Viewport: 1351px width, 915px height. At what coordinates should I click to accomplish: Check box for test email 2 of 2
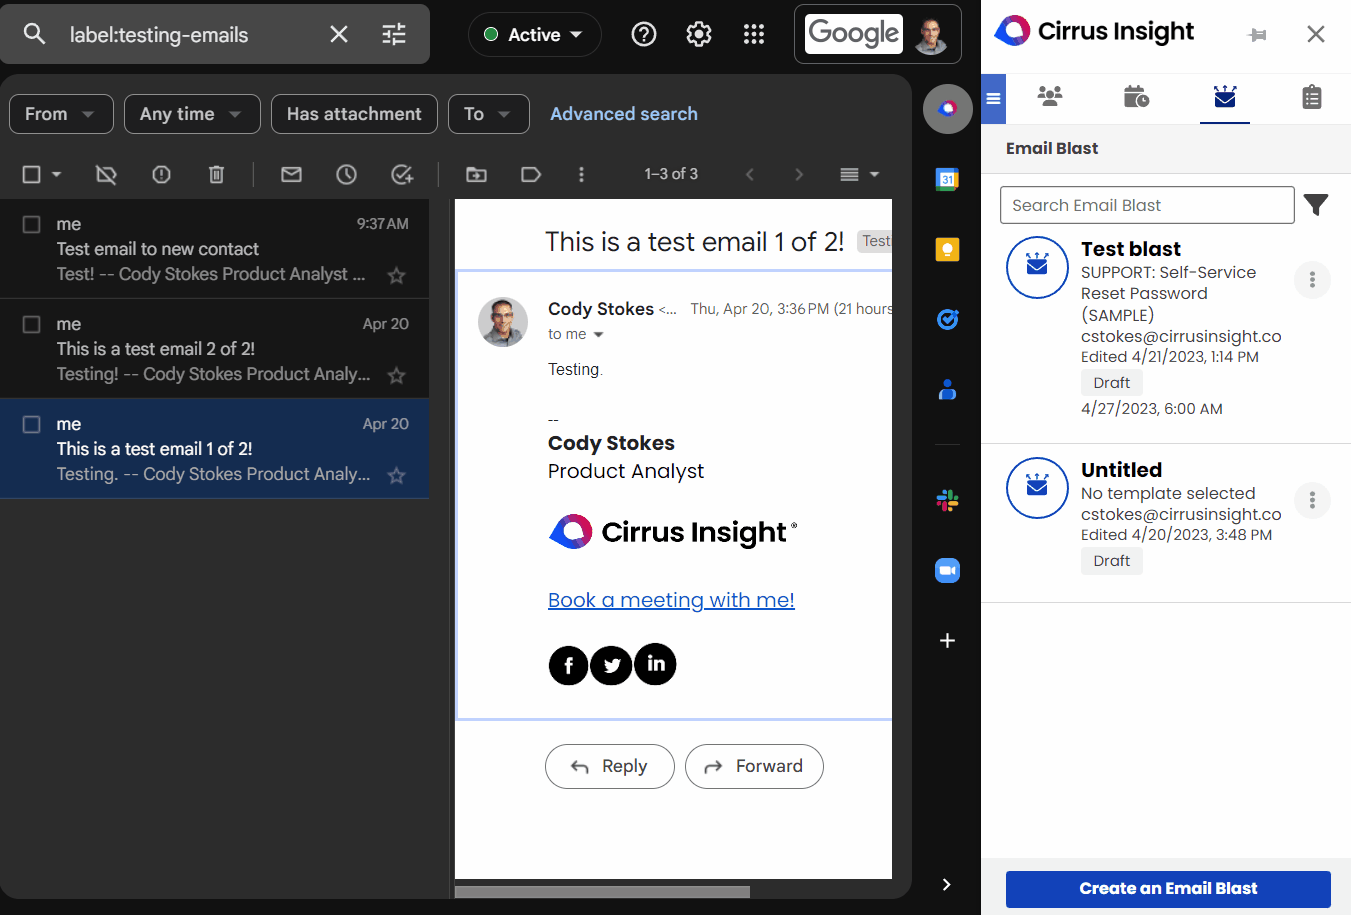click(x=32, y=324)
